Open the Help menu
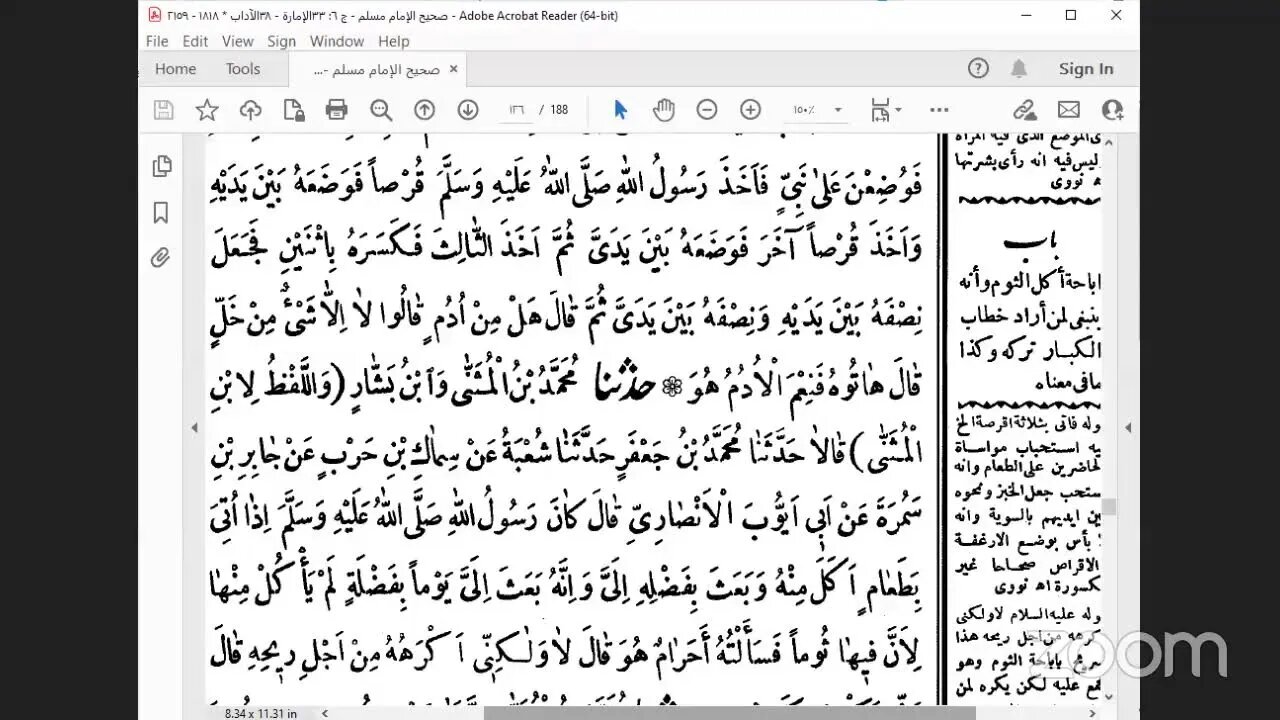 [393, 41]
